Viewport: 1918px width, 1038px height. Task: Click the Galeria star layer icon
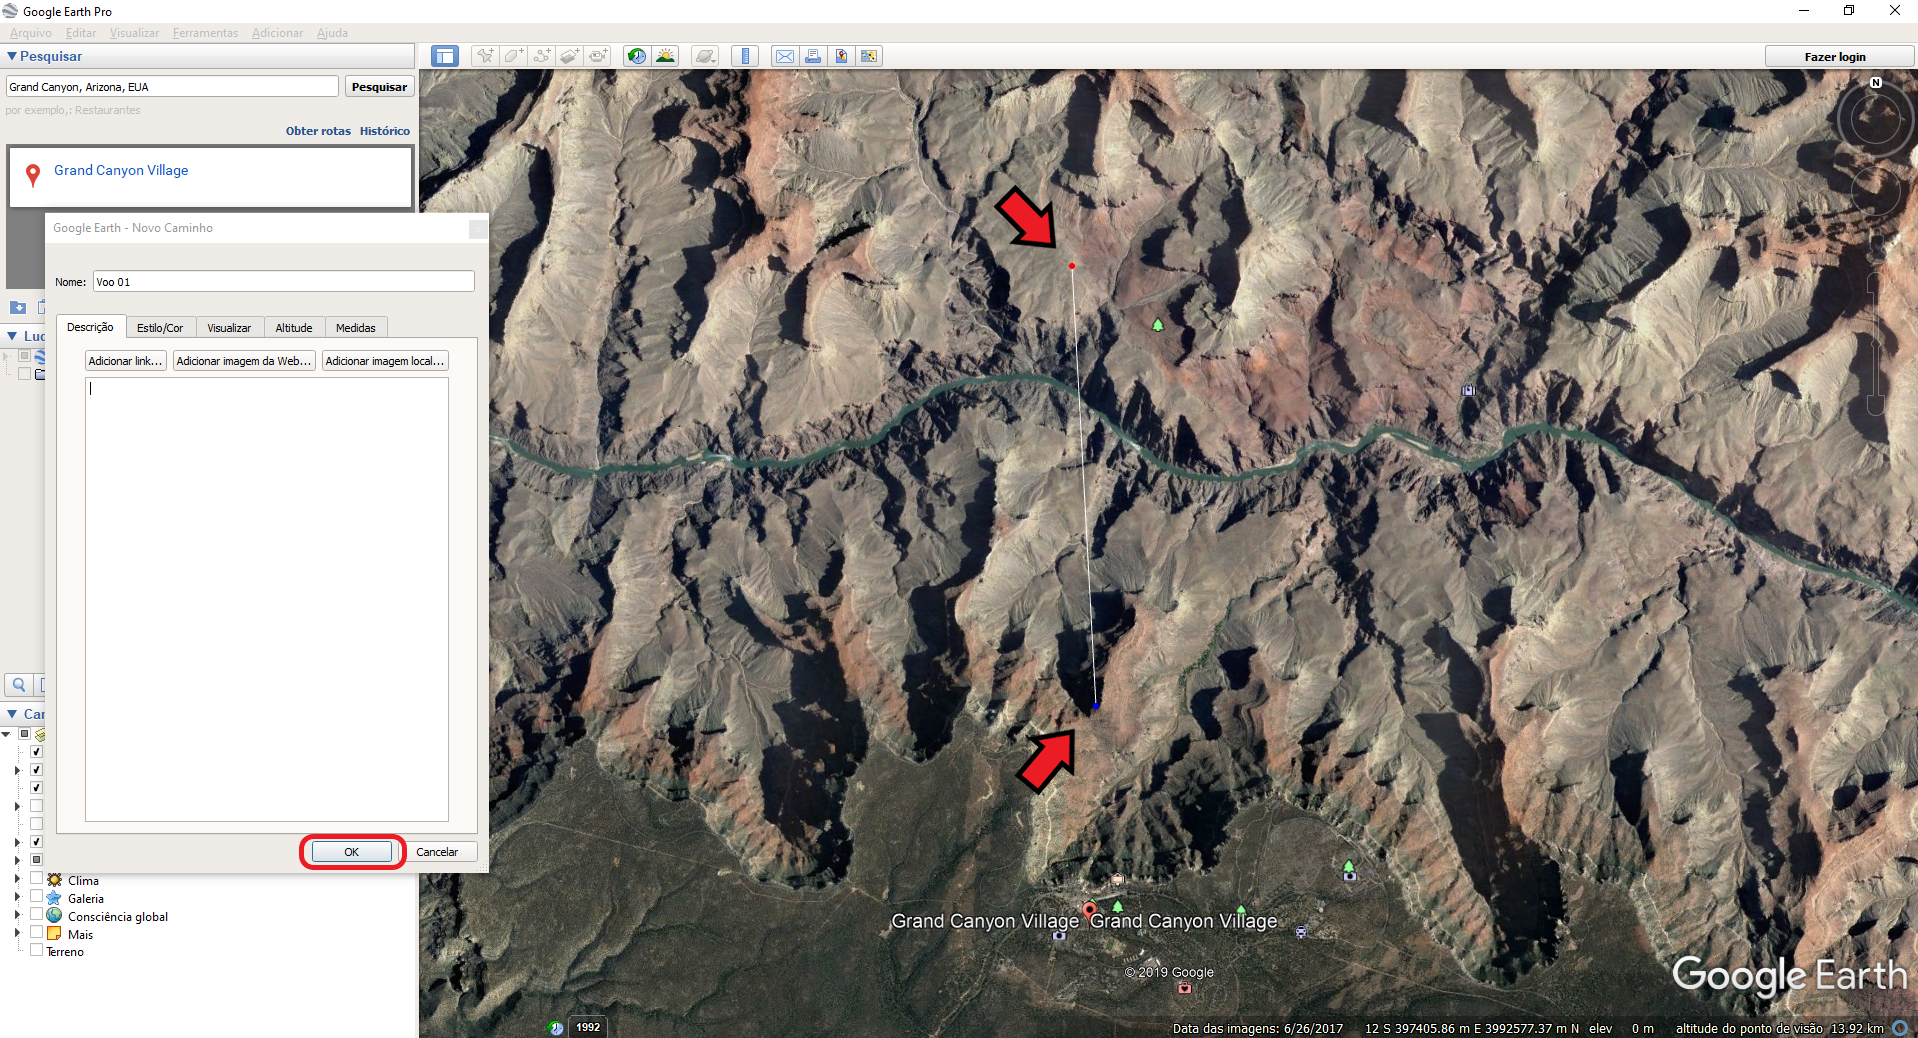(54, 898)
